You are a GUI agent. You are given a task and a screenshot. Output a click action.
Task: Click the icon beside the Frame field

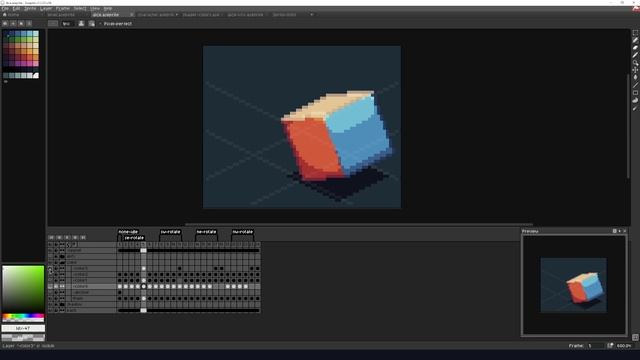pos(610,346)
